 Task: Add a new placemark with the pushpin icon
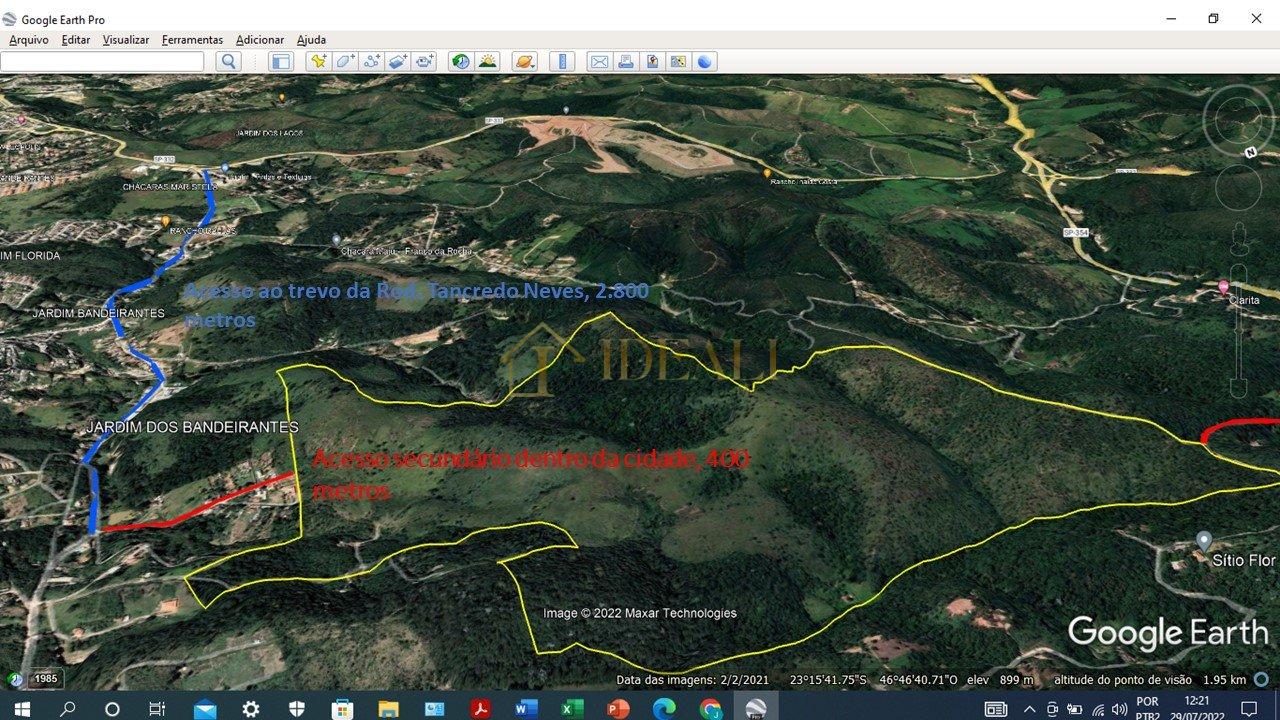point(319,61)
